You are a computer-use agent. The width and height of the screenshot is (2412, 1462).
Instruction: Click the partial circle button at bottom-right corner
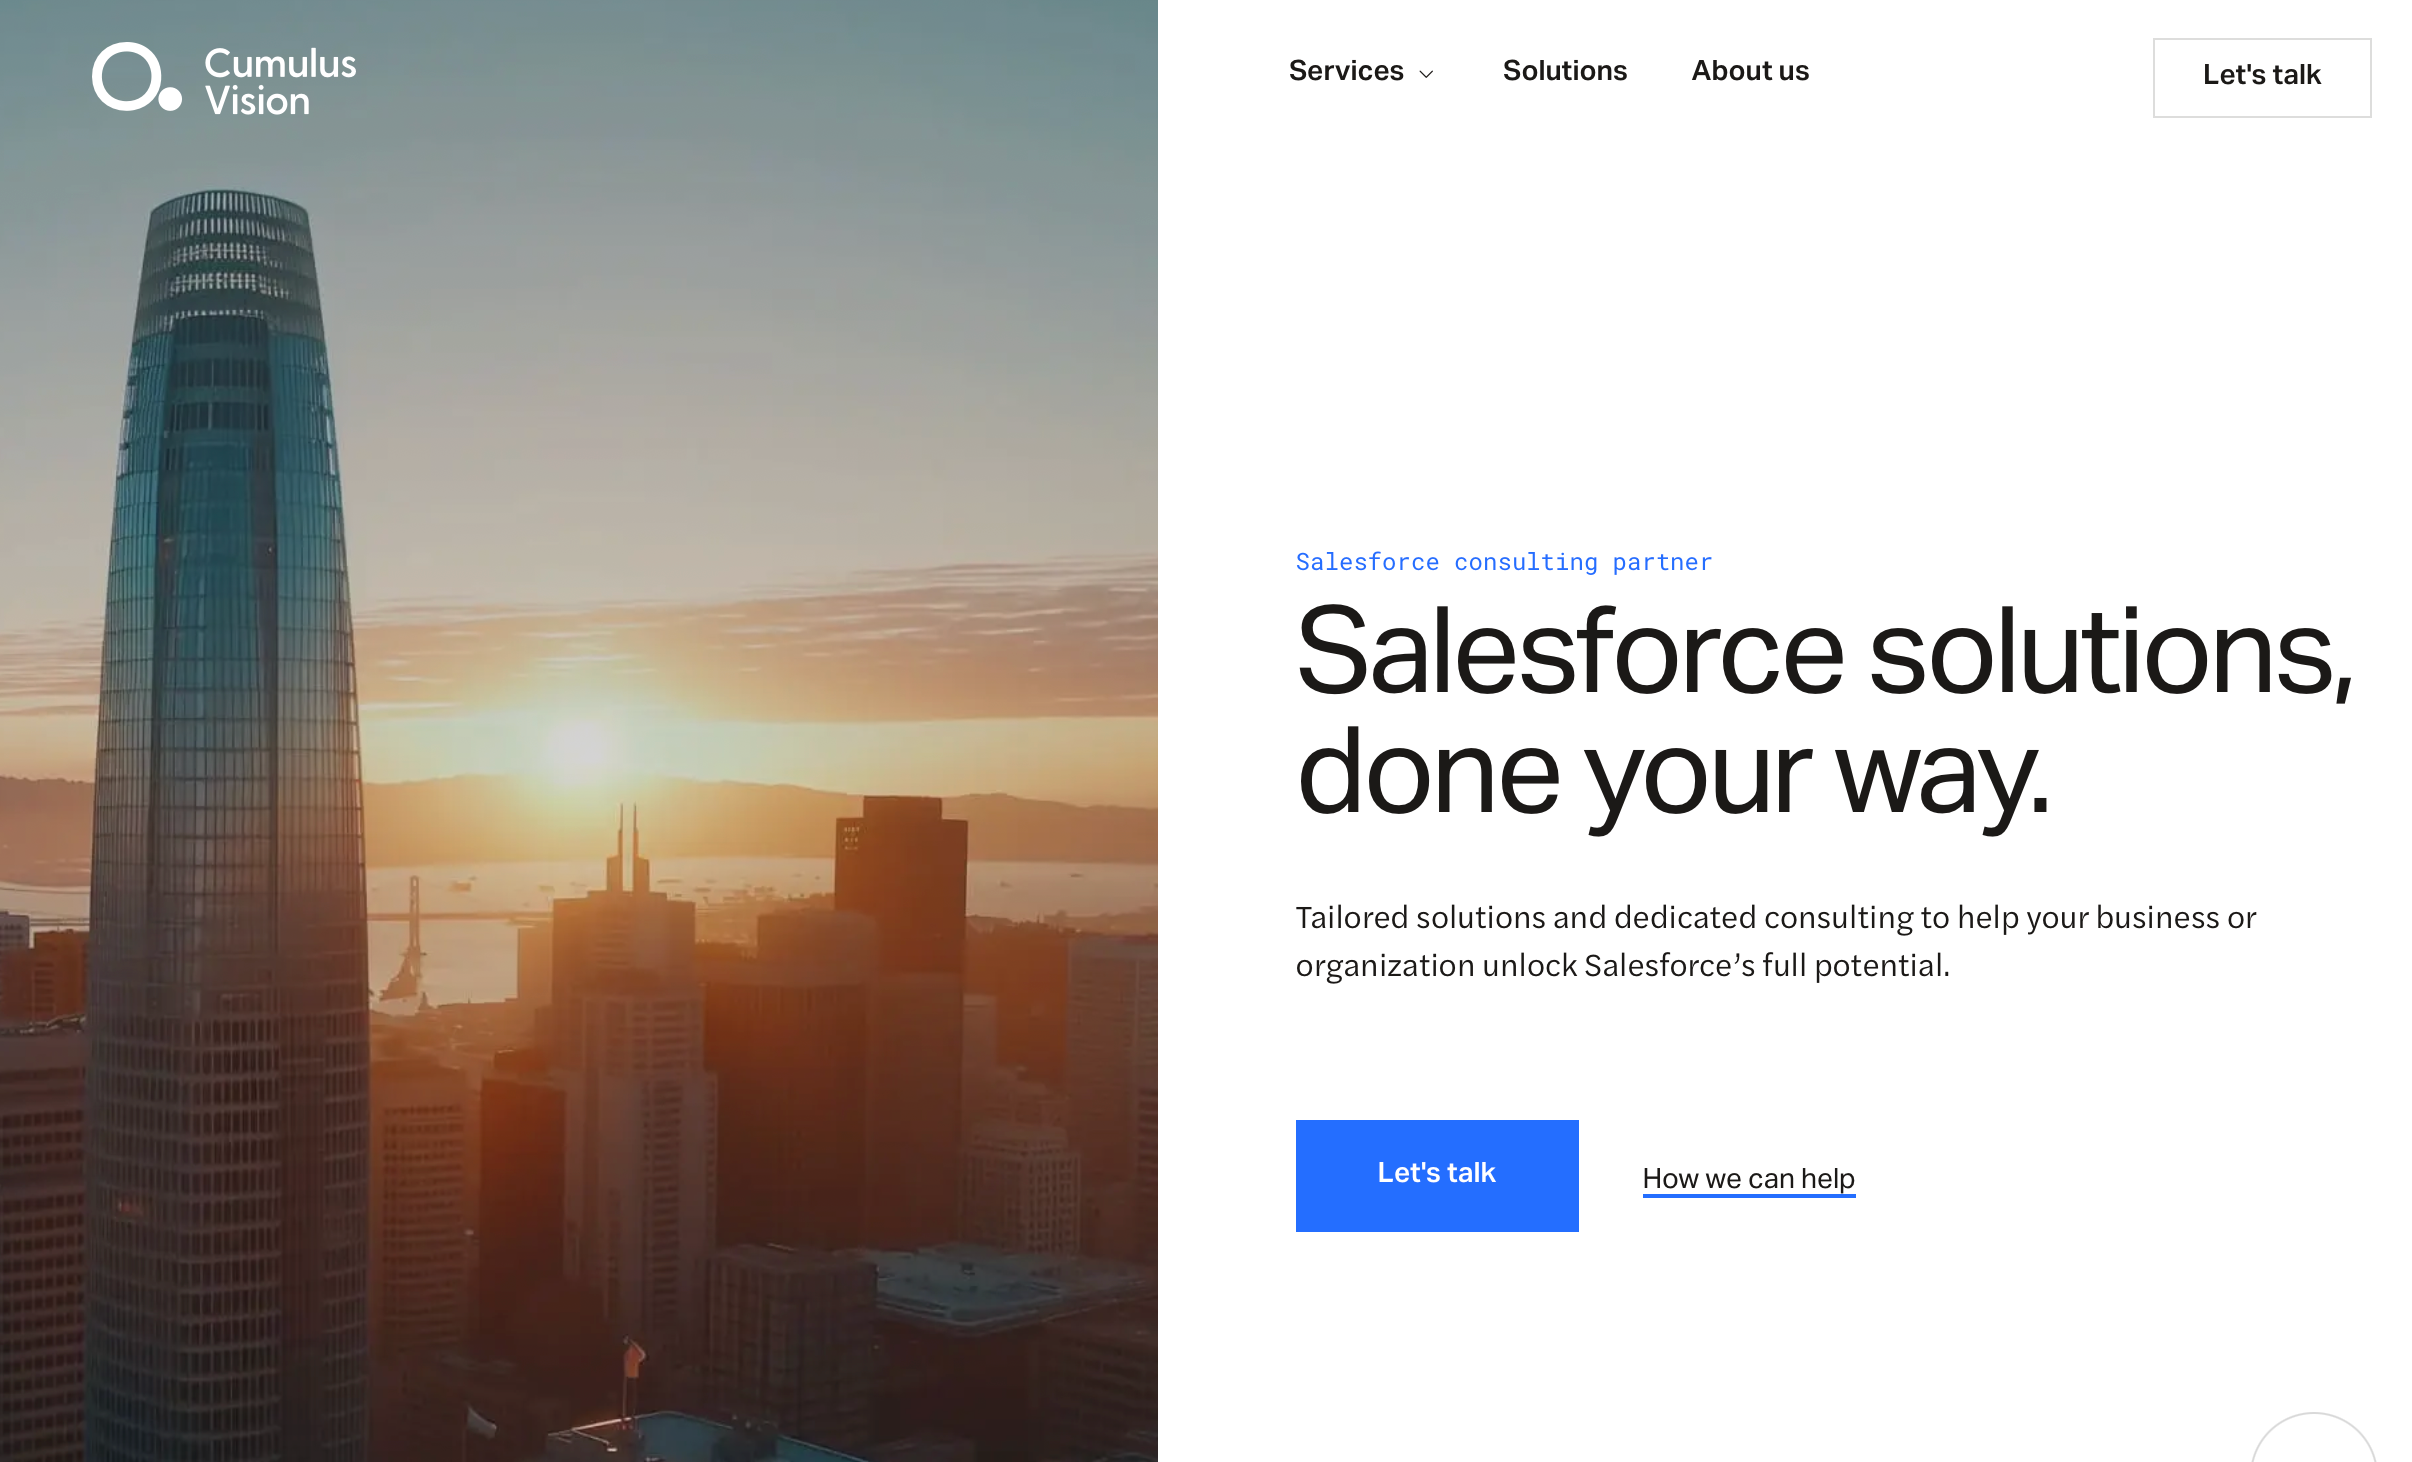[x=2314, y=1438]
